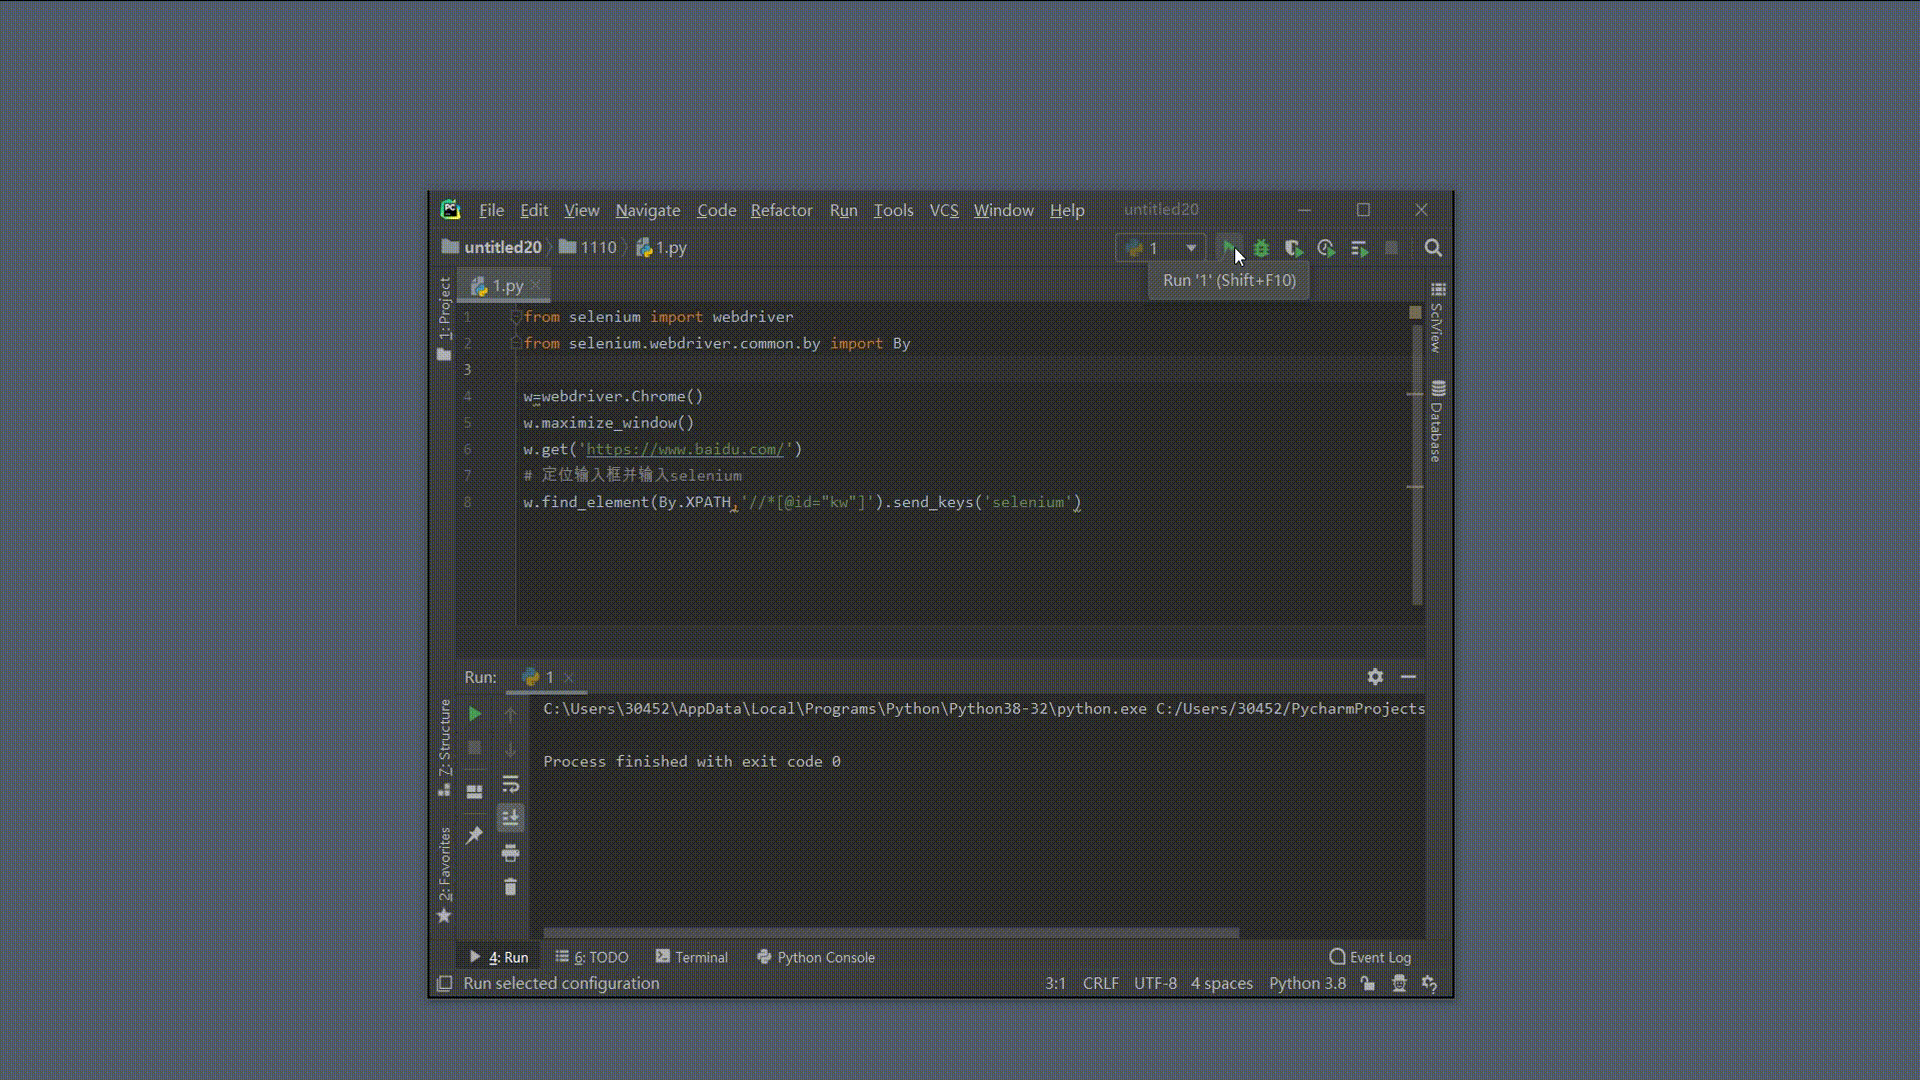Open the Python 3.8 interpreter selector
The image size is (1920, 1080).
point(1307,984)
